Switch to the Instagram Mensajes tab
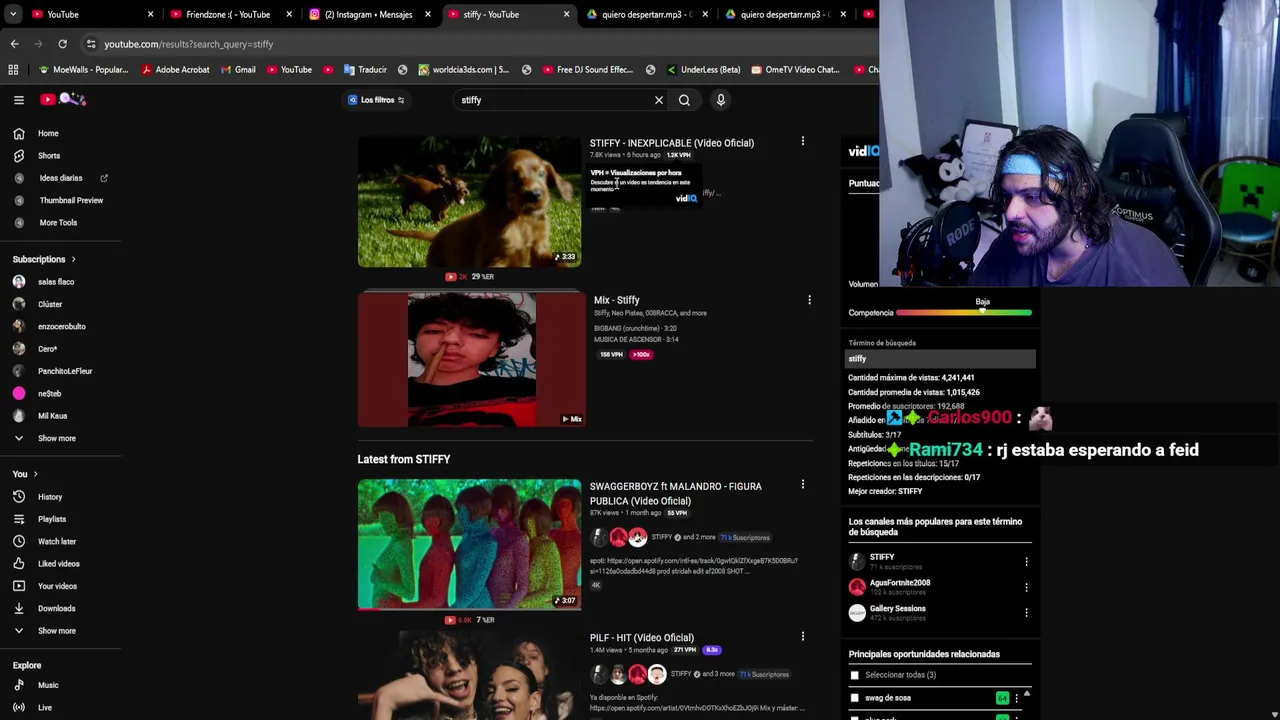This screenshot has height=720, width=1280. click(x=368, y=14)
